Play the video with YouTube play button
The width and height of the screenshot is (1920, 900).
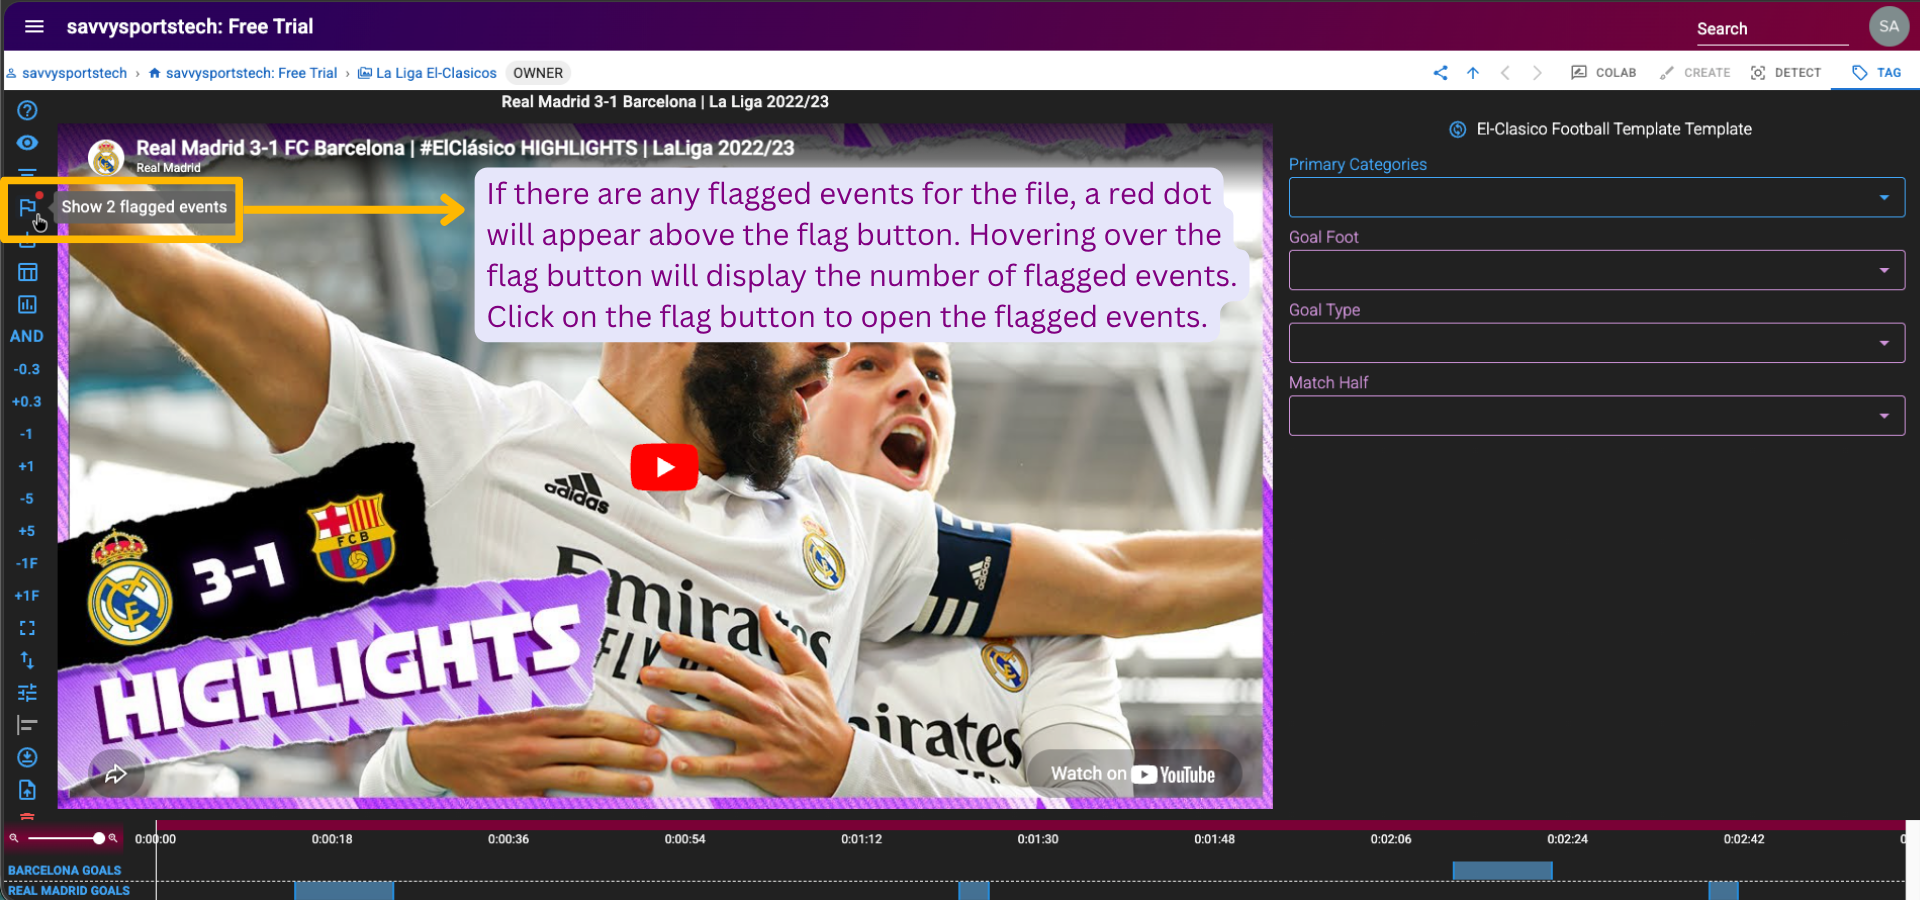664,467
